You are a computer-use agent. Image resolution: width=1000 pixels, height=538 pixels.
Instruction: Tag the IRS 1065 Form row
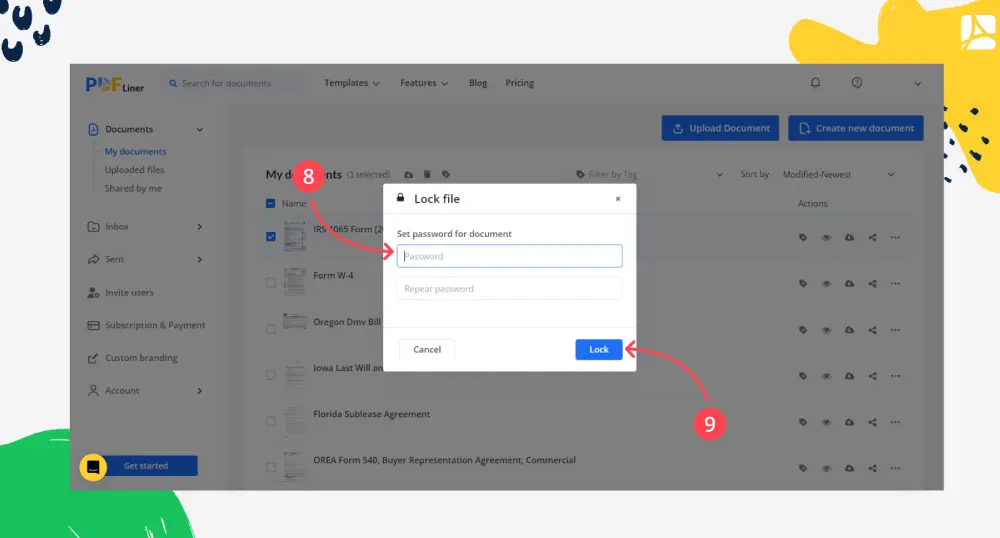803,238
